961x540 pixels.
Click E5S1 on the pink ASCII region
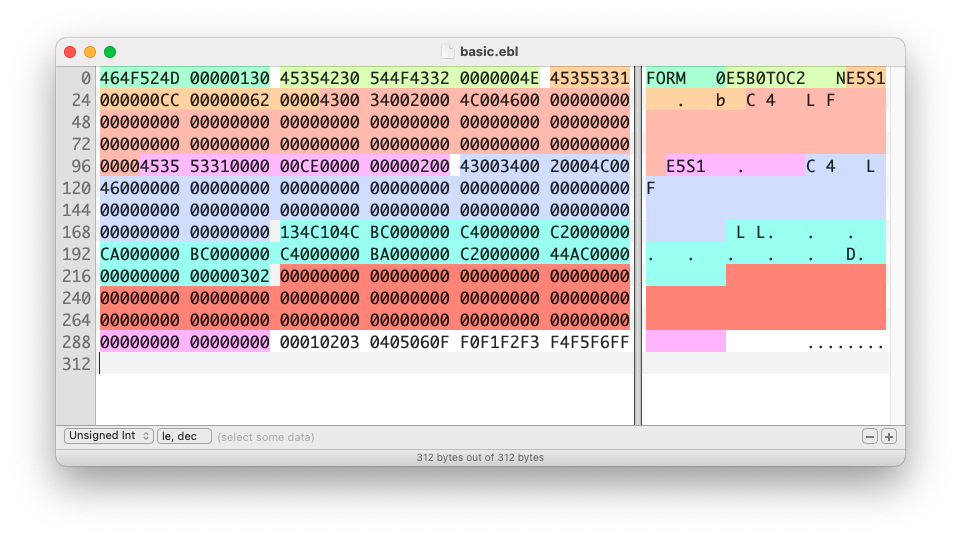point(686,166)
